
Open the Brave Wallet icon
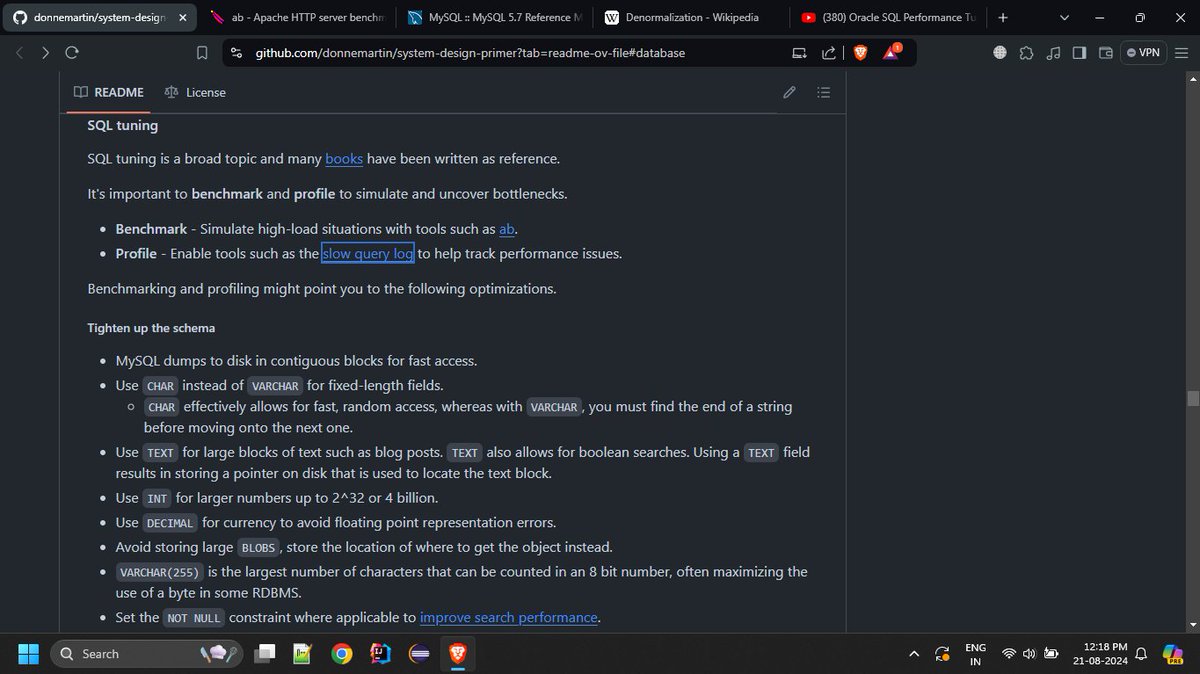click(x=1105, y=53)
